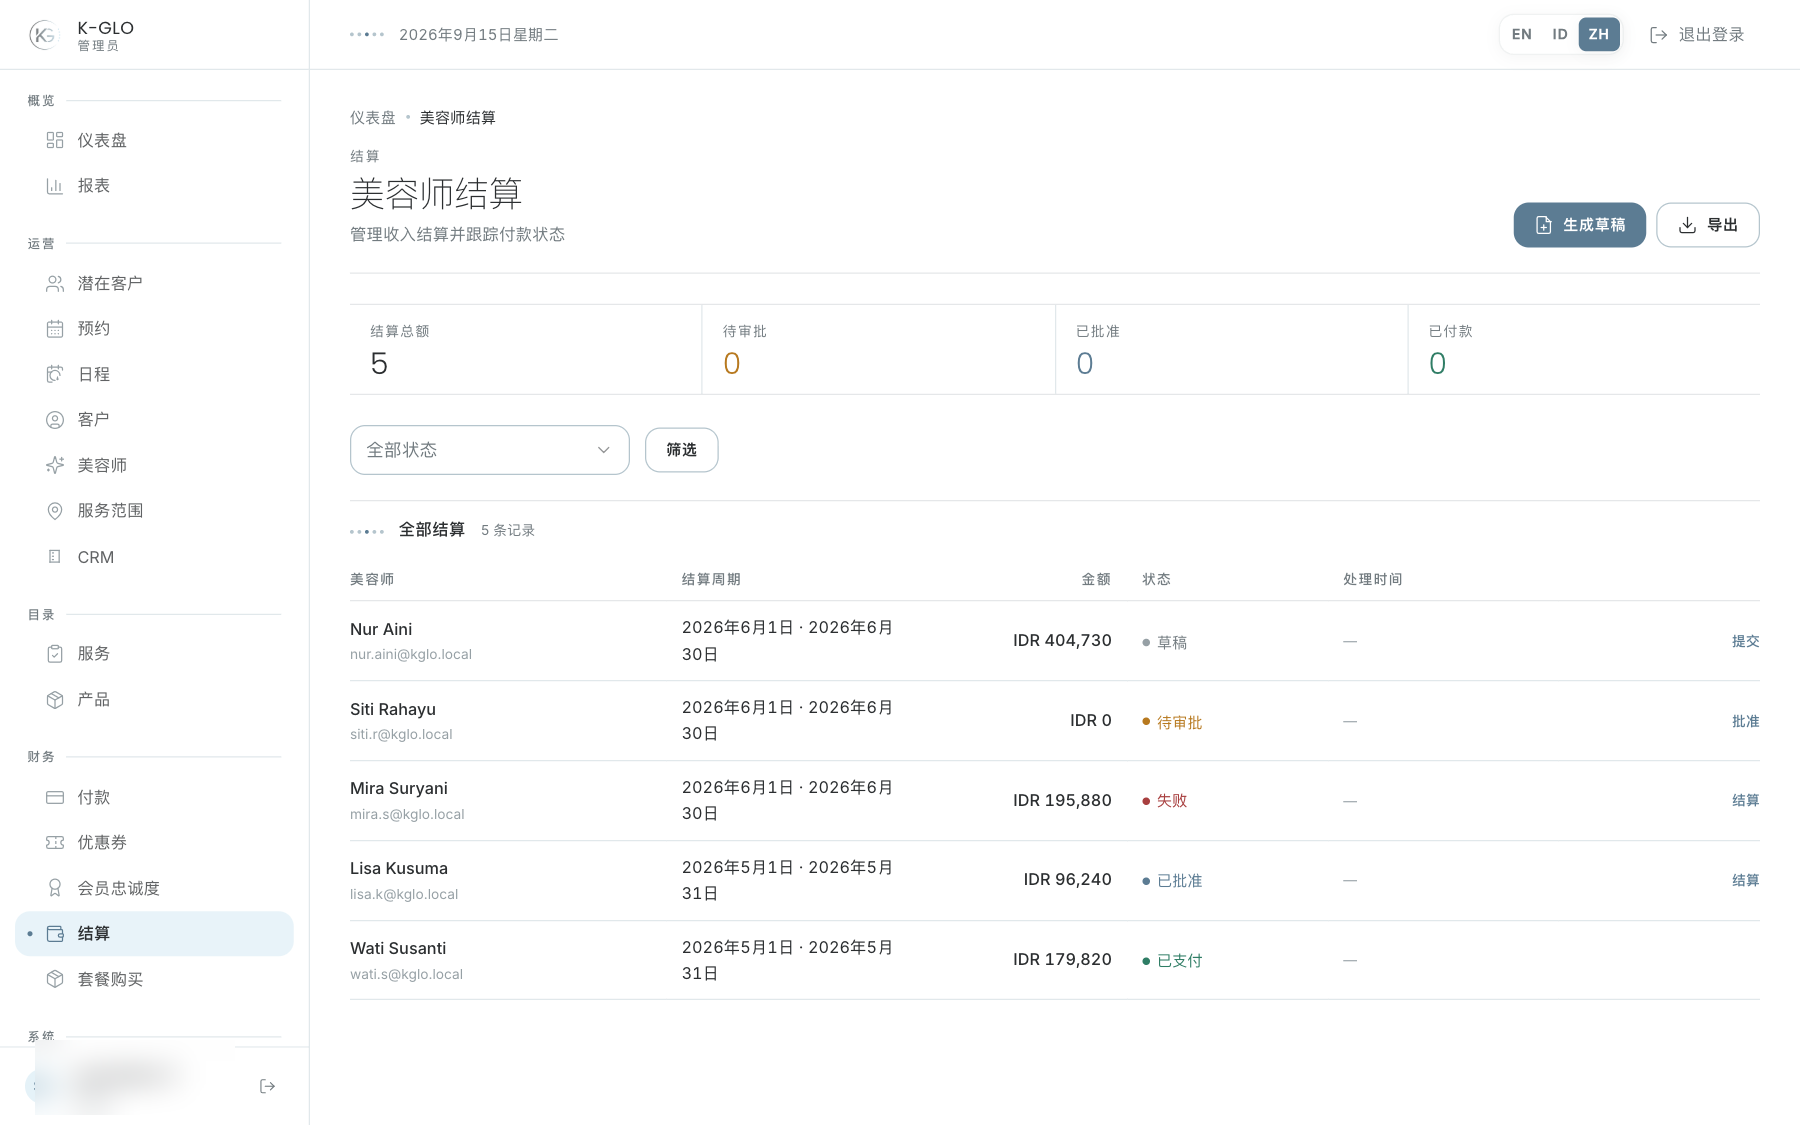Open the CRM book icon
Screen dimensions: 1800x1125
coord(55,557)
